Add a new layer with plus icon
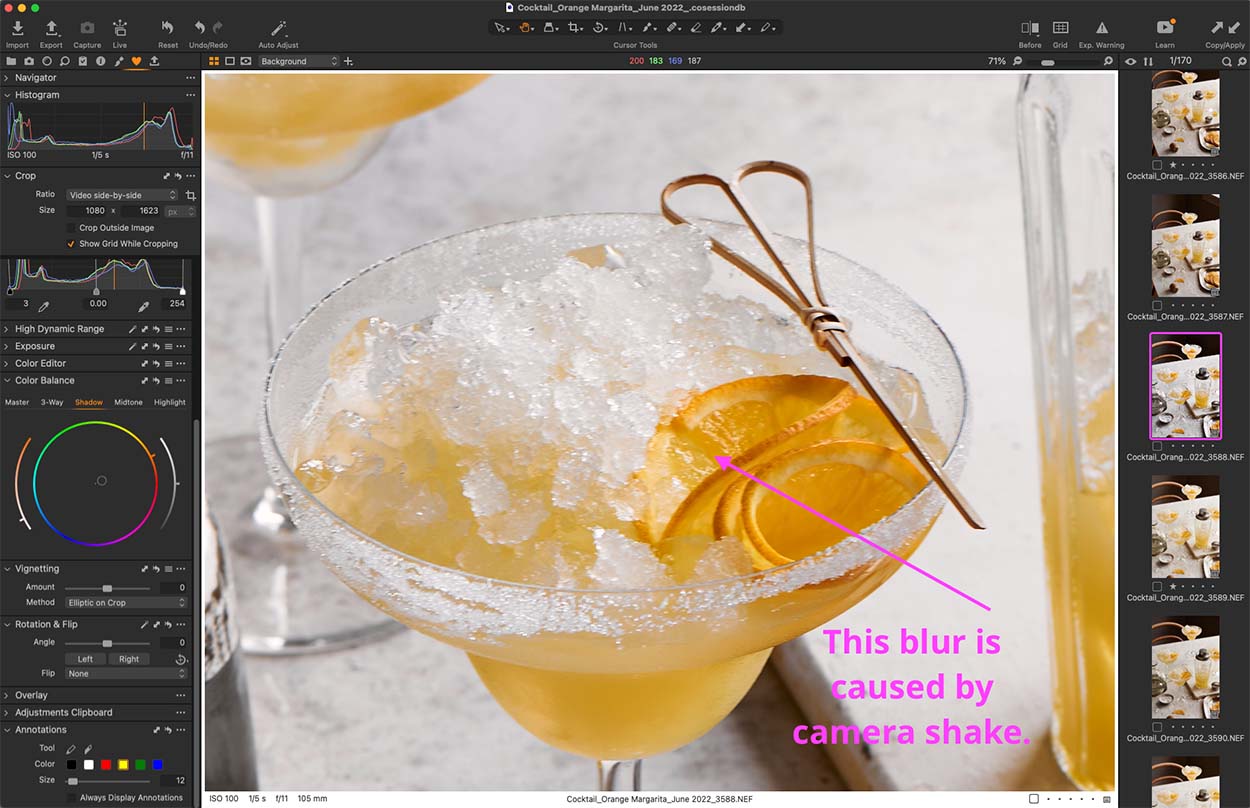Screen dimensions: 1250x808 click(x=348, y=61)
